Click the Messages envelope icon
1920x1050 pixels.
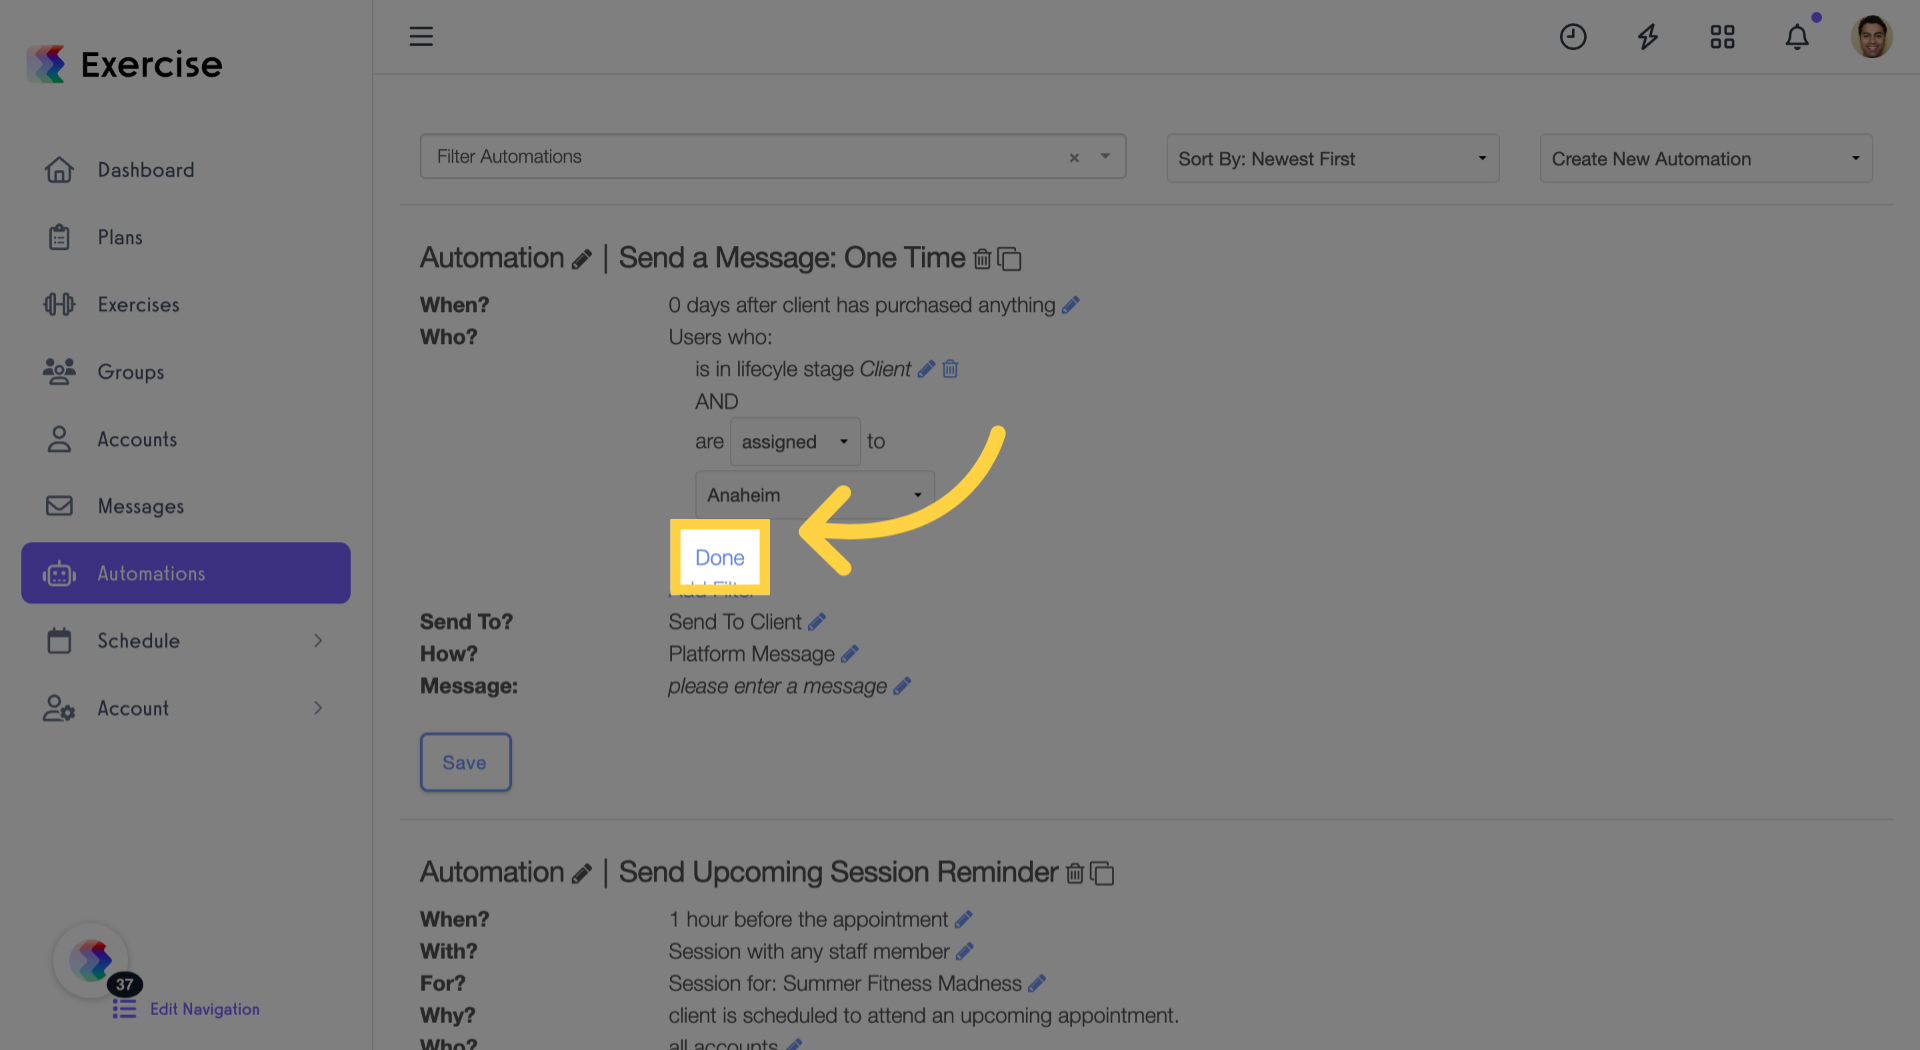pyautogui.click(x=59, y=506)
